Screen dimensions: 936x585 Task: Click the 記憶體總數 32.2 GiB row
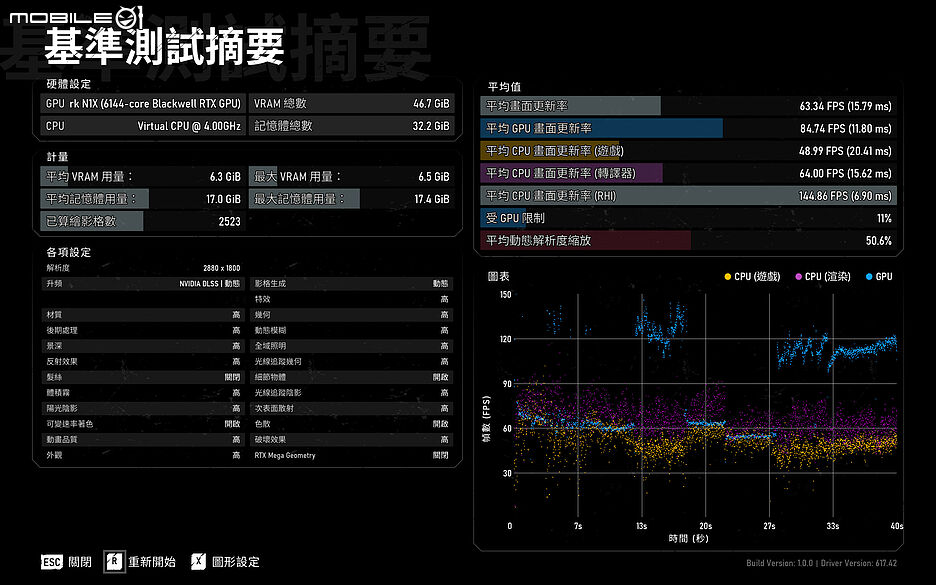click(352, 126)
